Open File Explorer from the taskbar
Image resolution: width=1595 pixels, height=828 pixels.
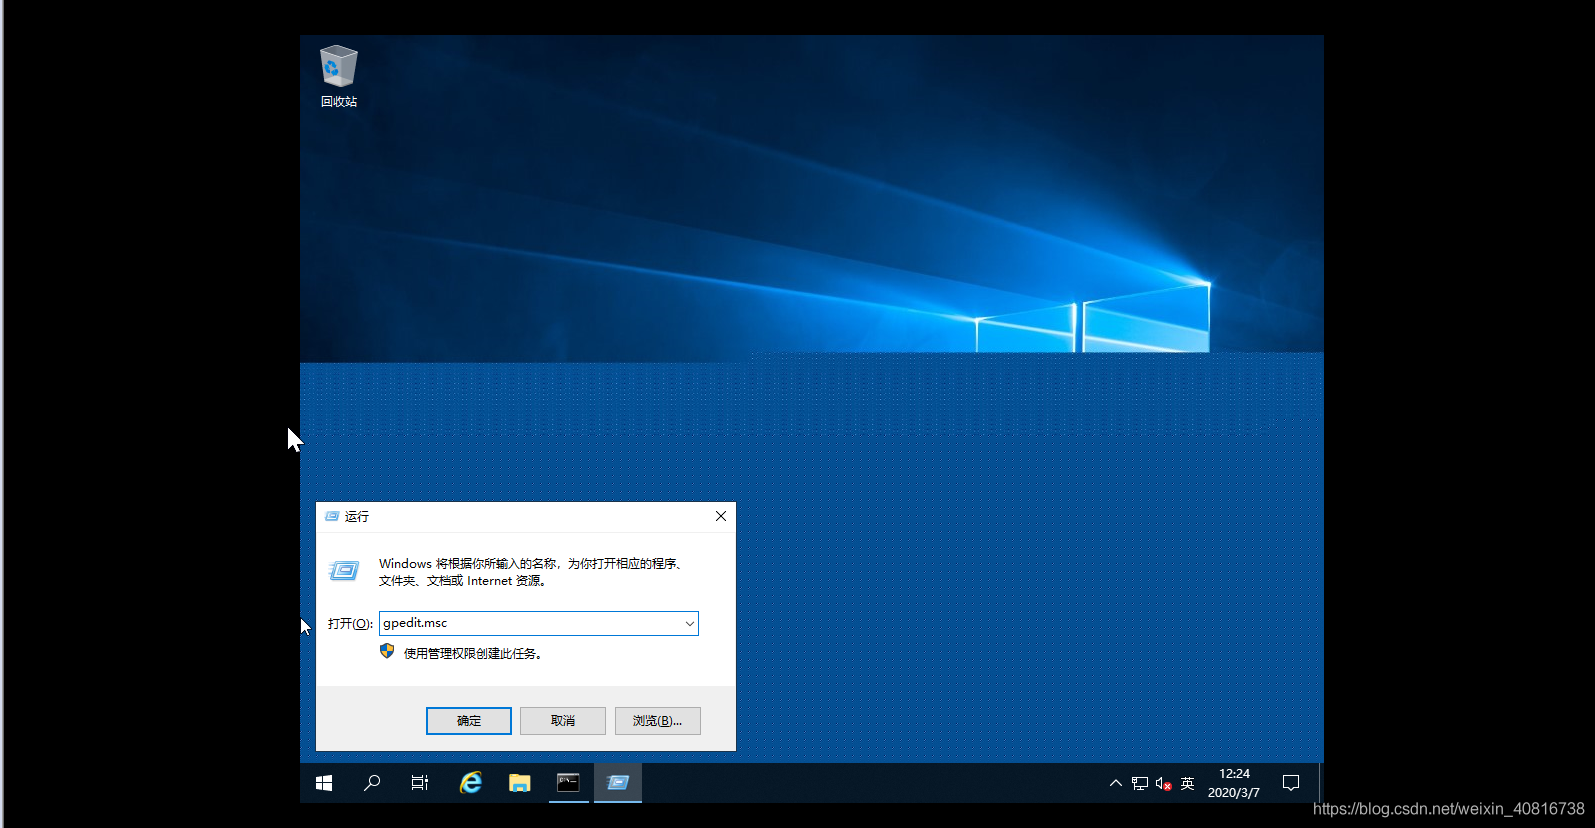519,783
